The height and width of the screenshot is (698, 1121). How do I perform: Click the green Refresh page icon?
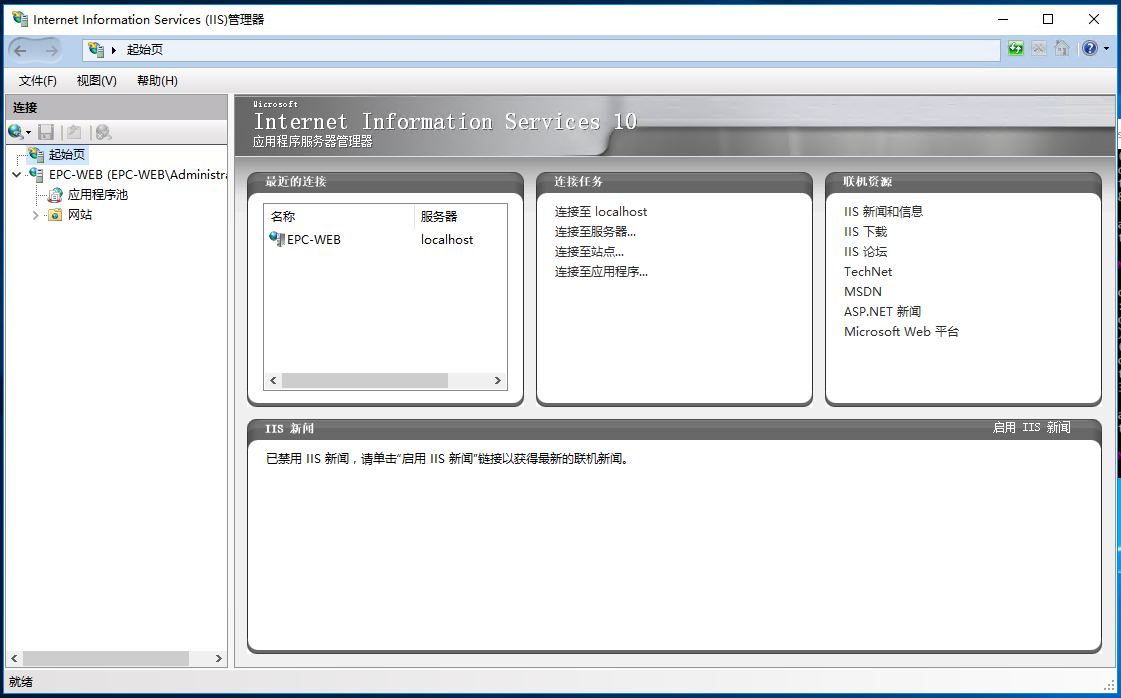tap(1016, 49)
